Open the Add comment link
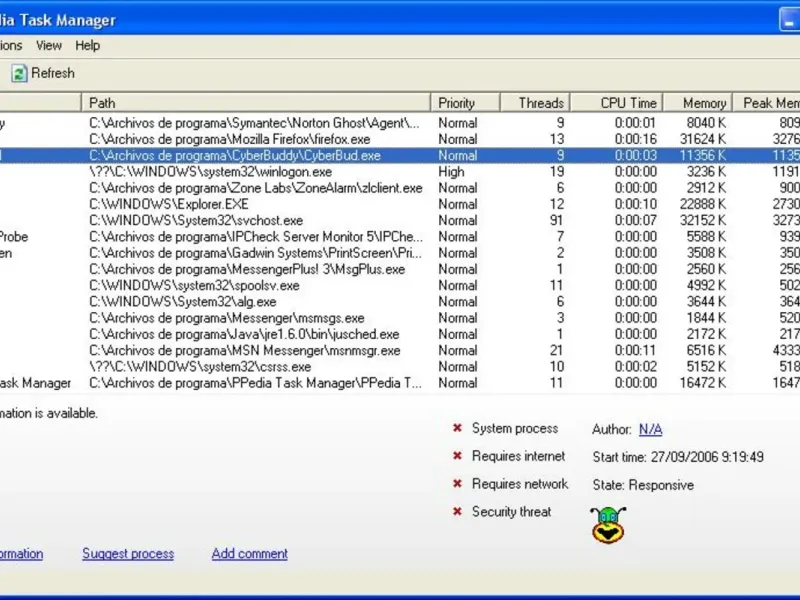The height and width of the screenshot is (600, 800). tap(249, 554)
